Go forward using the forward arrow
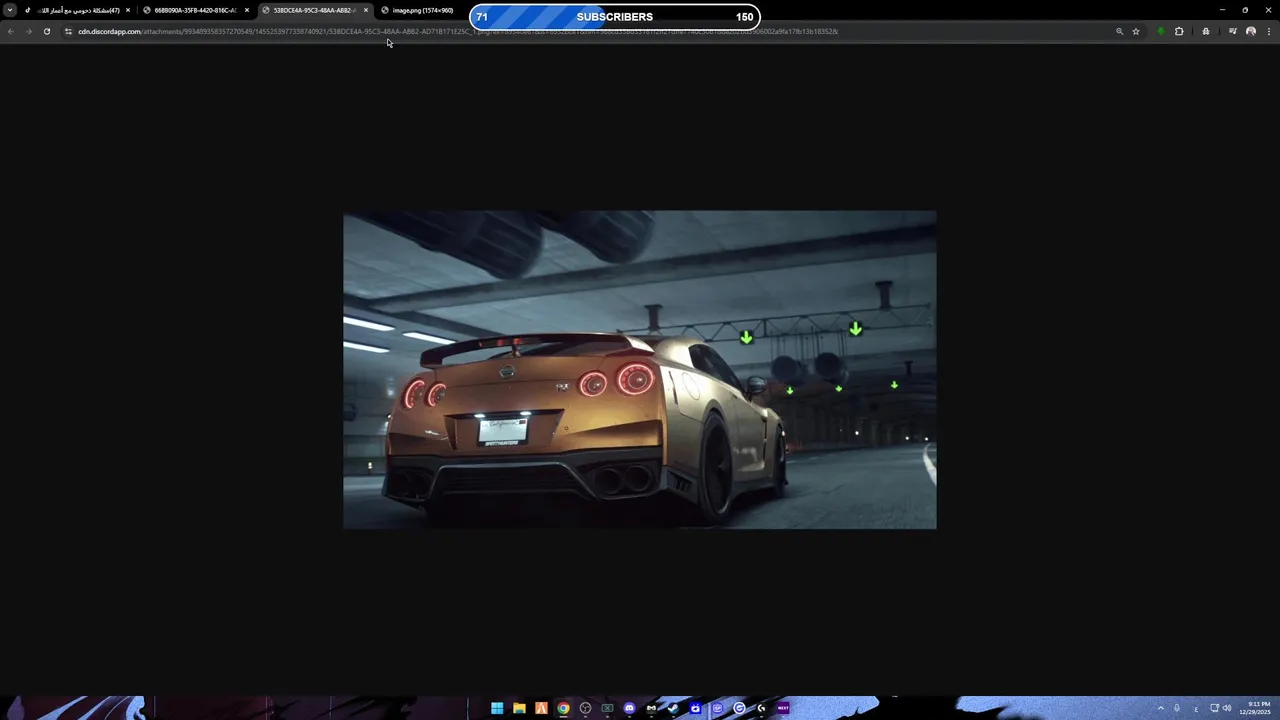Image resolution: width=1280 pixels, height=720 pixels. point(28,31)
